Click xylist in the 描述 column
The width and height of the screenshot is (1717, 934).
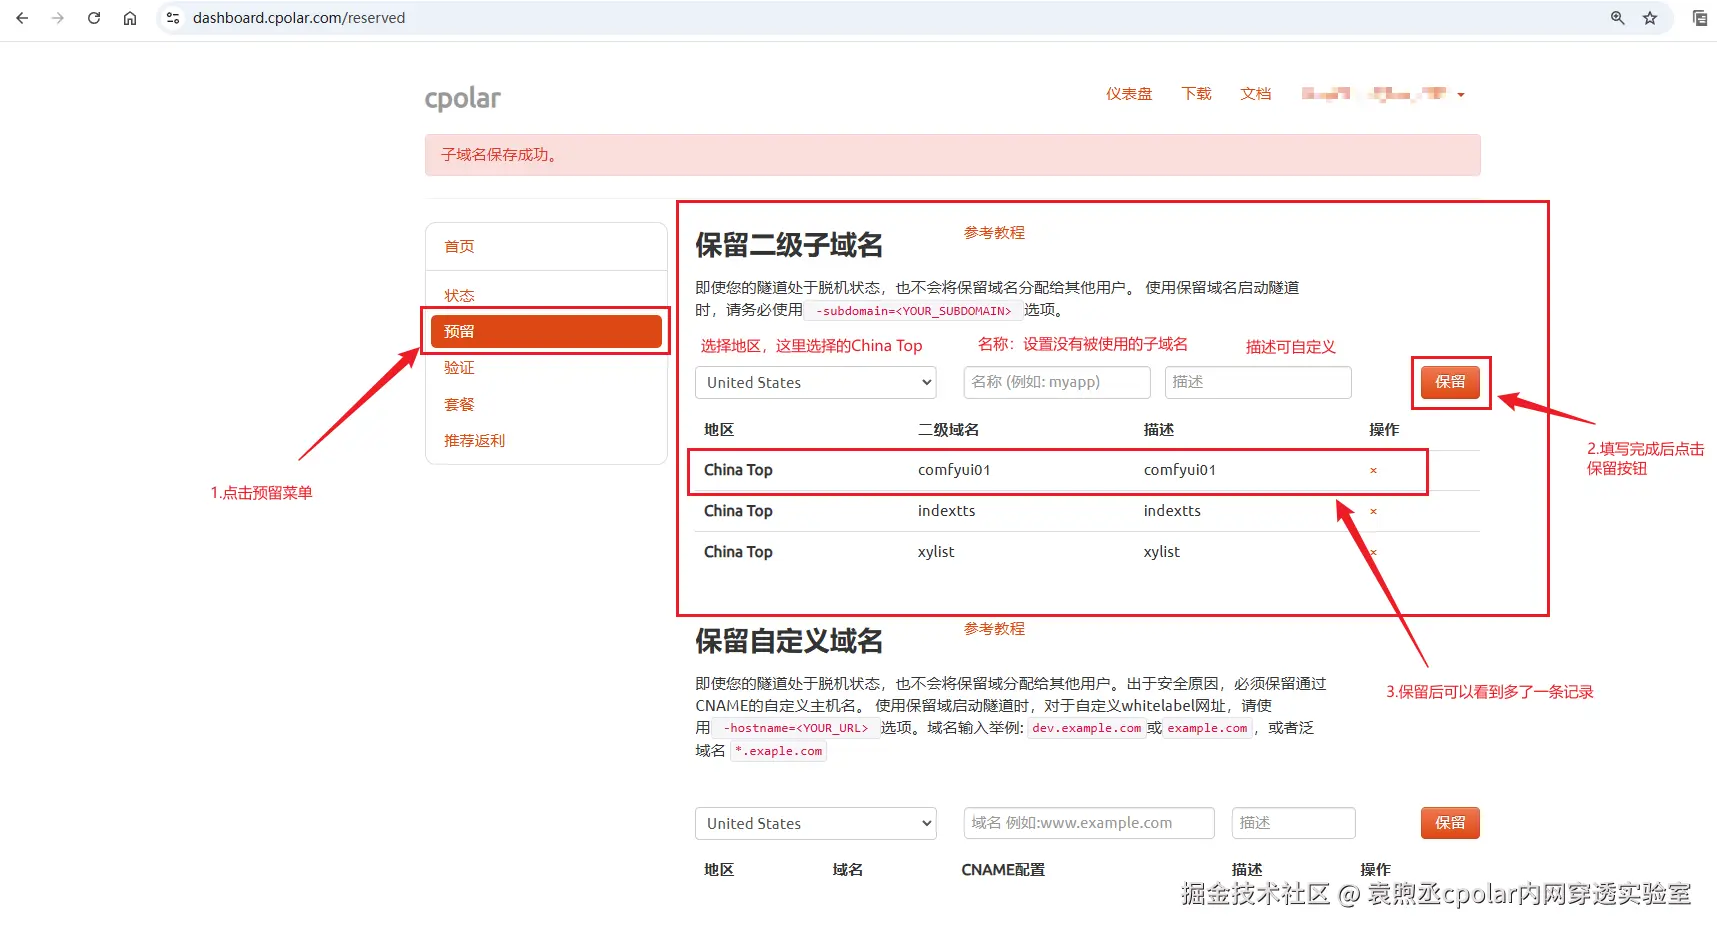click(1162, 552)
